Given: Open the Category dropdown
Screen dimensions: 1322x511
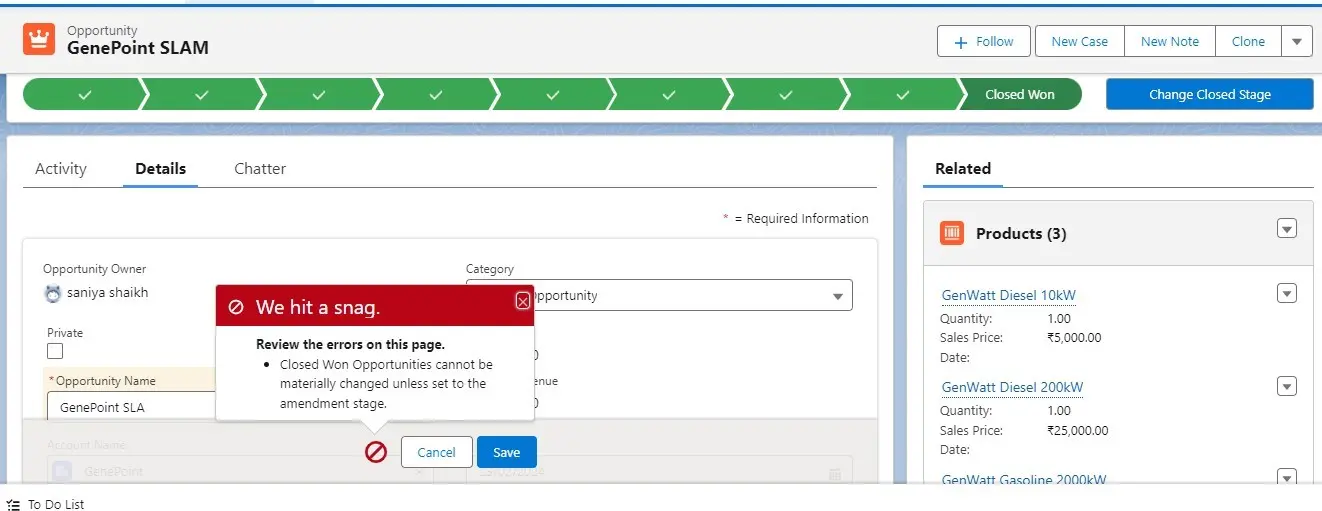Looking at the screenshot, I should click(837, 296).
